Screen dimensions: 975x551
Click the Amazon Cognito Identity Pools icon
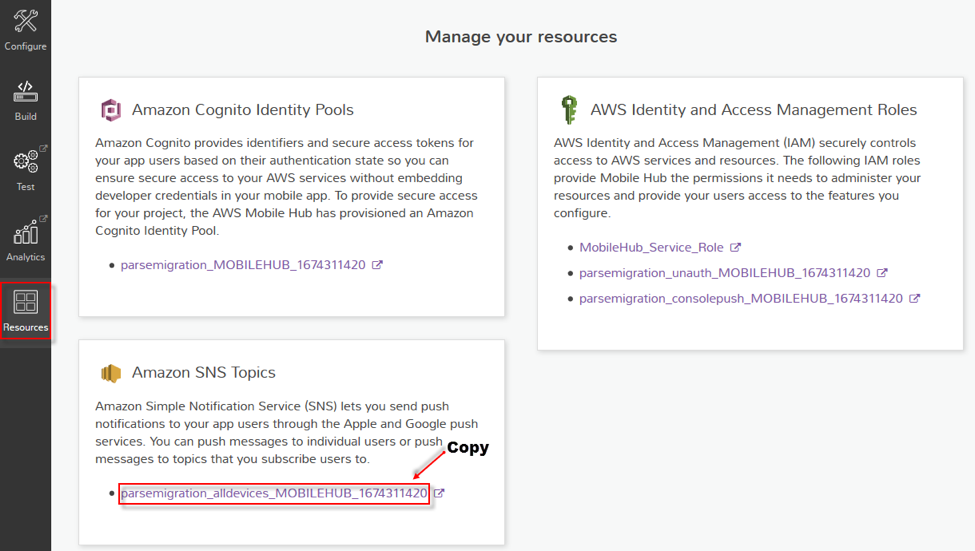pos(111,110)
